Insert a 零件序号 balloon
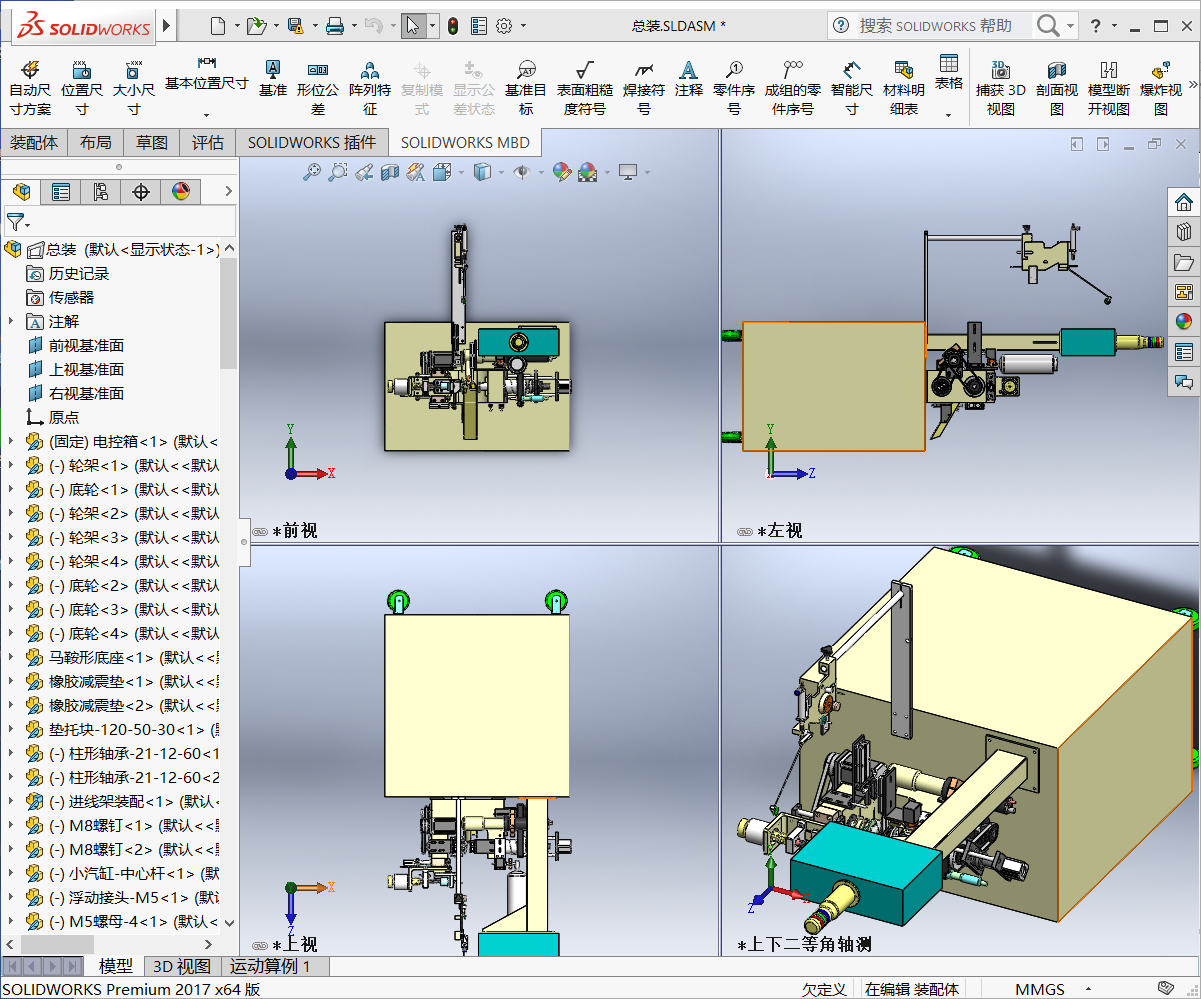Viewport: 1201px width, 999px height. coord(734,86)
